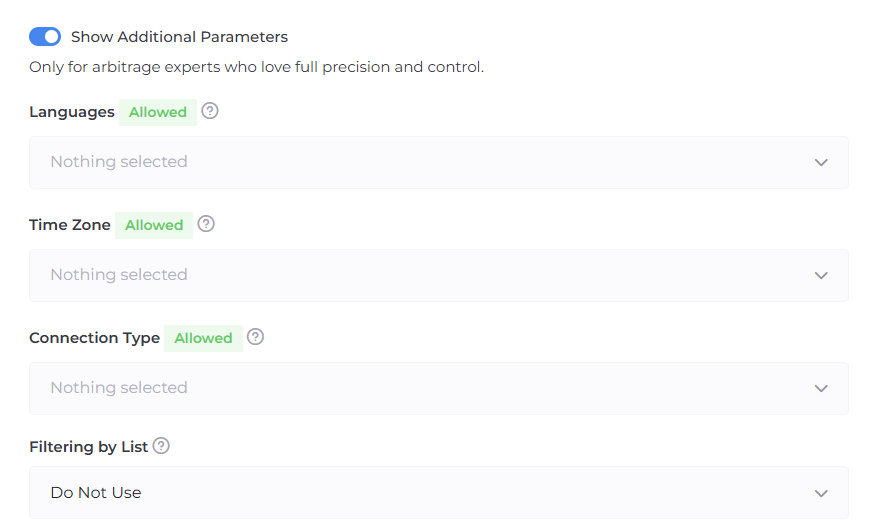Click the help icon next to Languages
889x531 pixels.
[210, 111]
